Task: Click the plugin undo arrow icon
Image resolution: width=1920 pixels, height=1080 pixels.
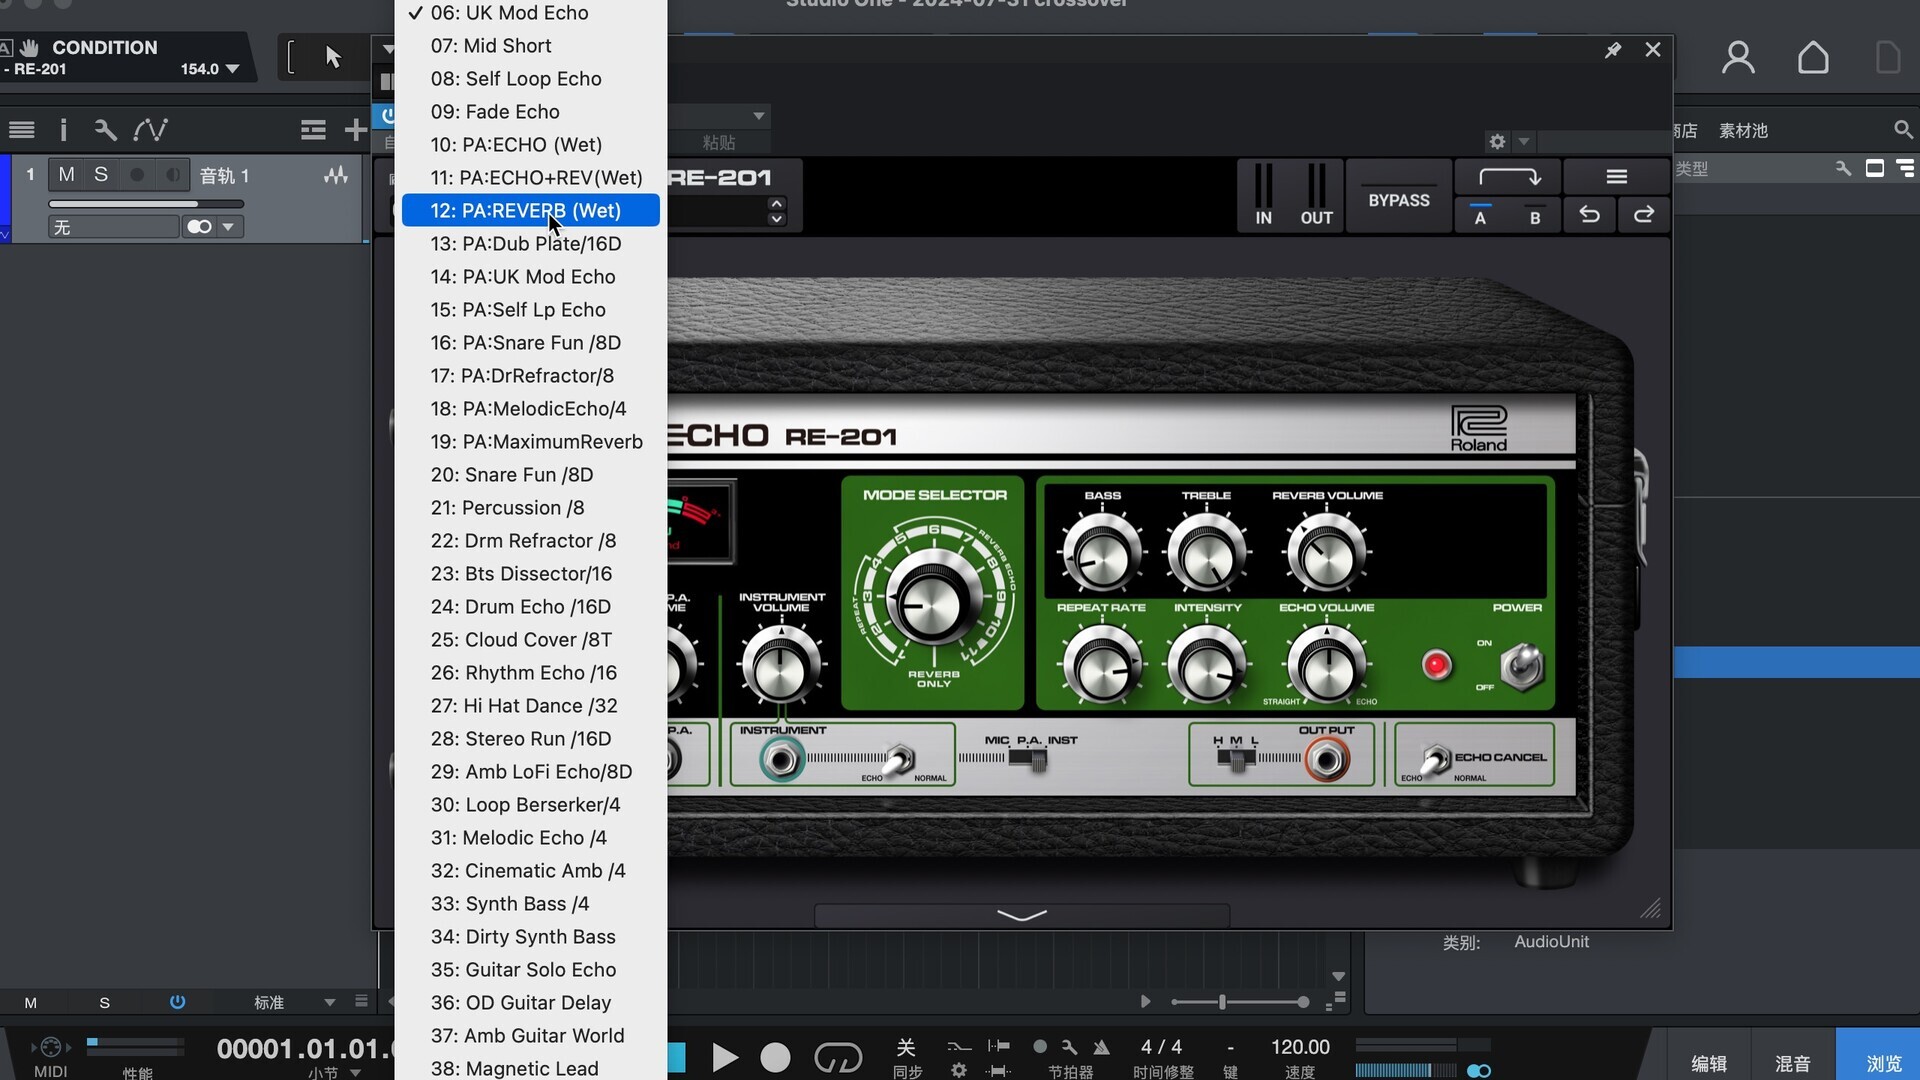Action: [1589, 215]
